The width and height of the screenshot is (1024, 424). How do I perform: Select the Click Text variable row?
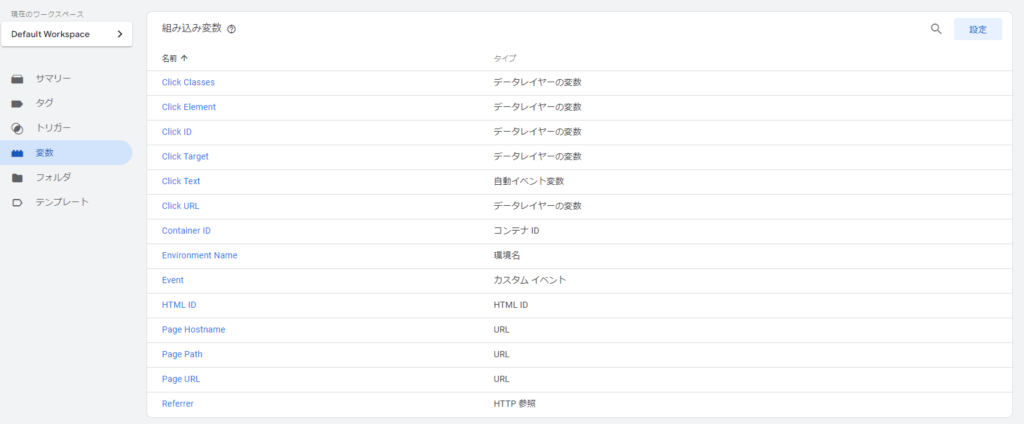click(x=181, y=181)
